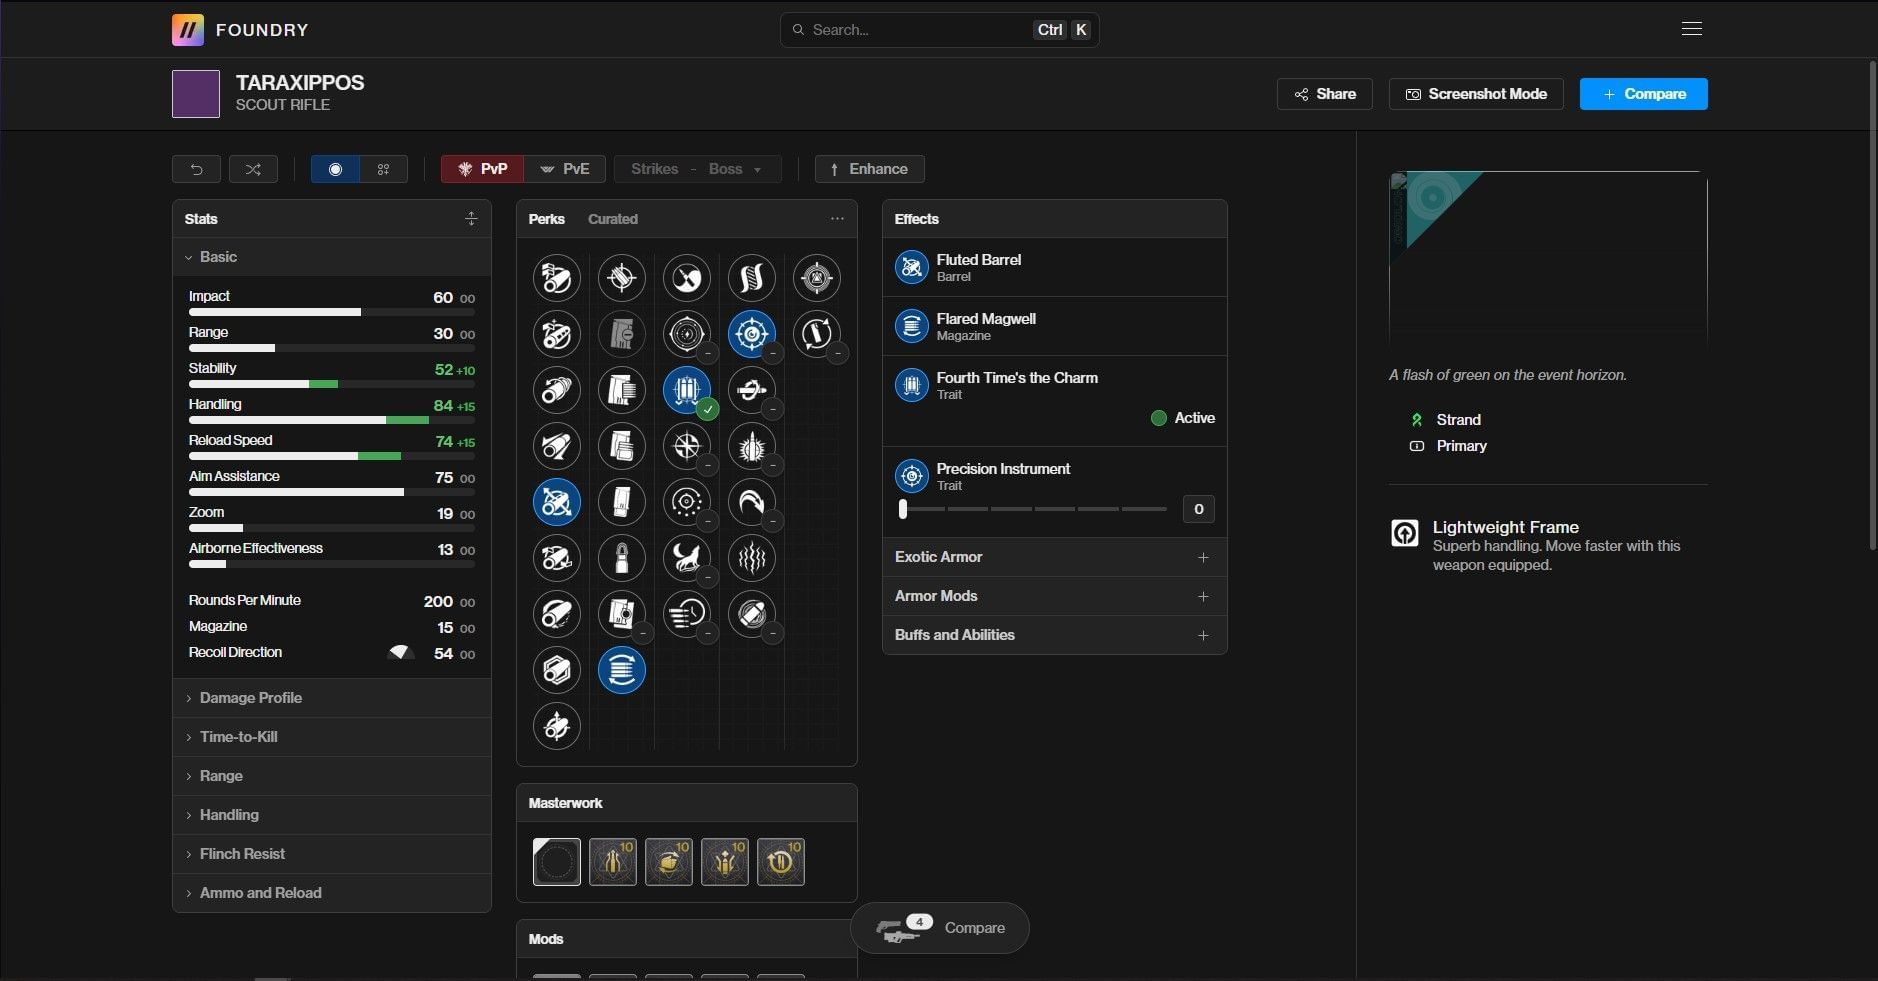The height and width of the screenshot is (981, 1878).
Task: Toggle Fourth Time's the Charm Active state
Action: (1183, 418)
